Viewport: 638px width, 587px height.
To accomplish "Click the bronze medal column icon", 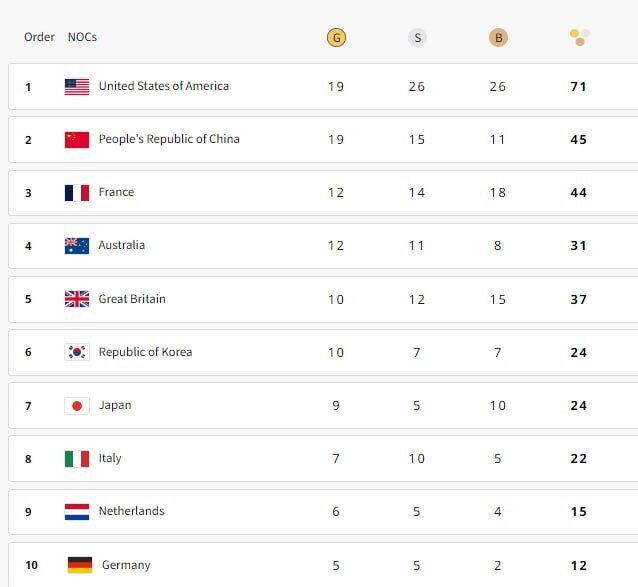I will [498, 38].
